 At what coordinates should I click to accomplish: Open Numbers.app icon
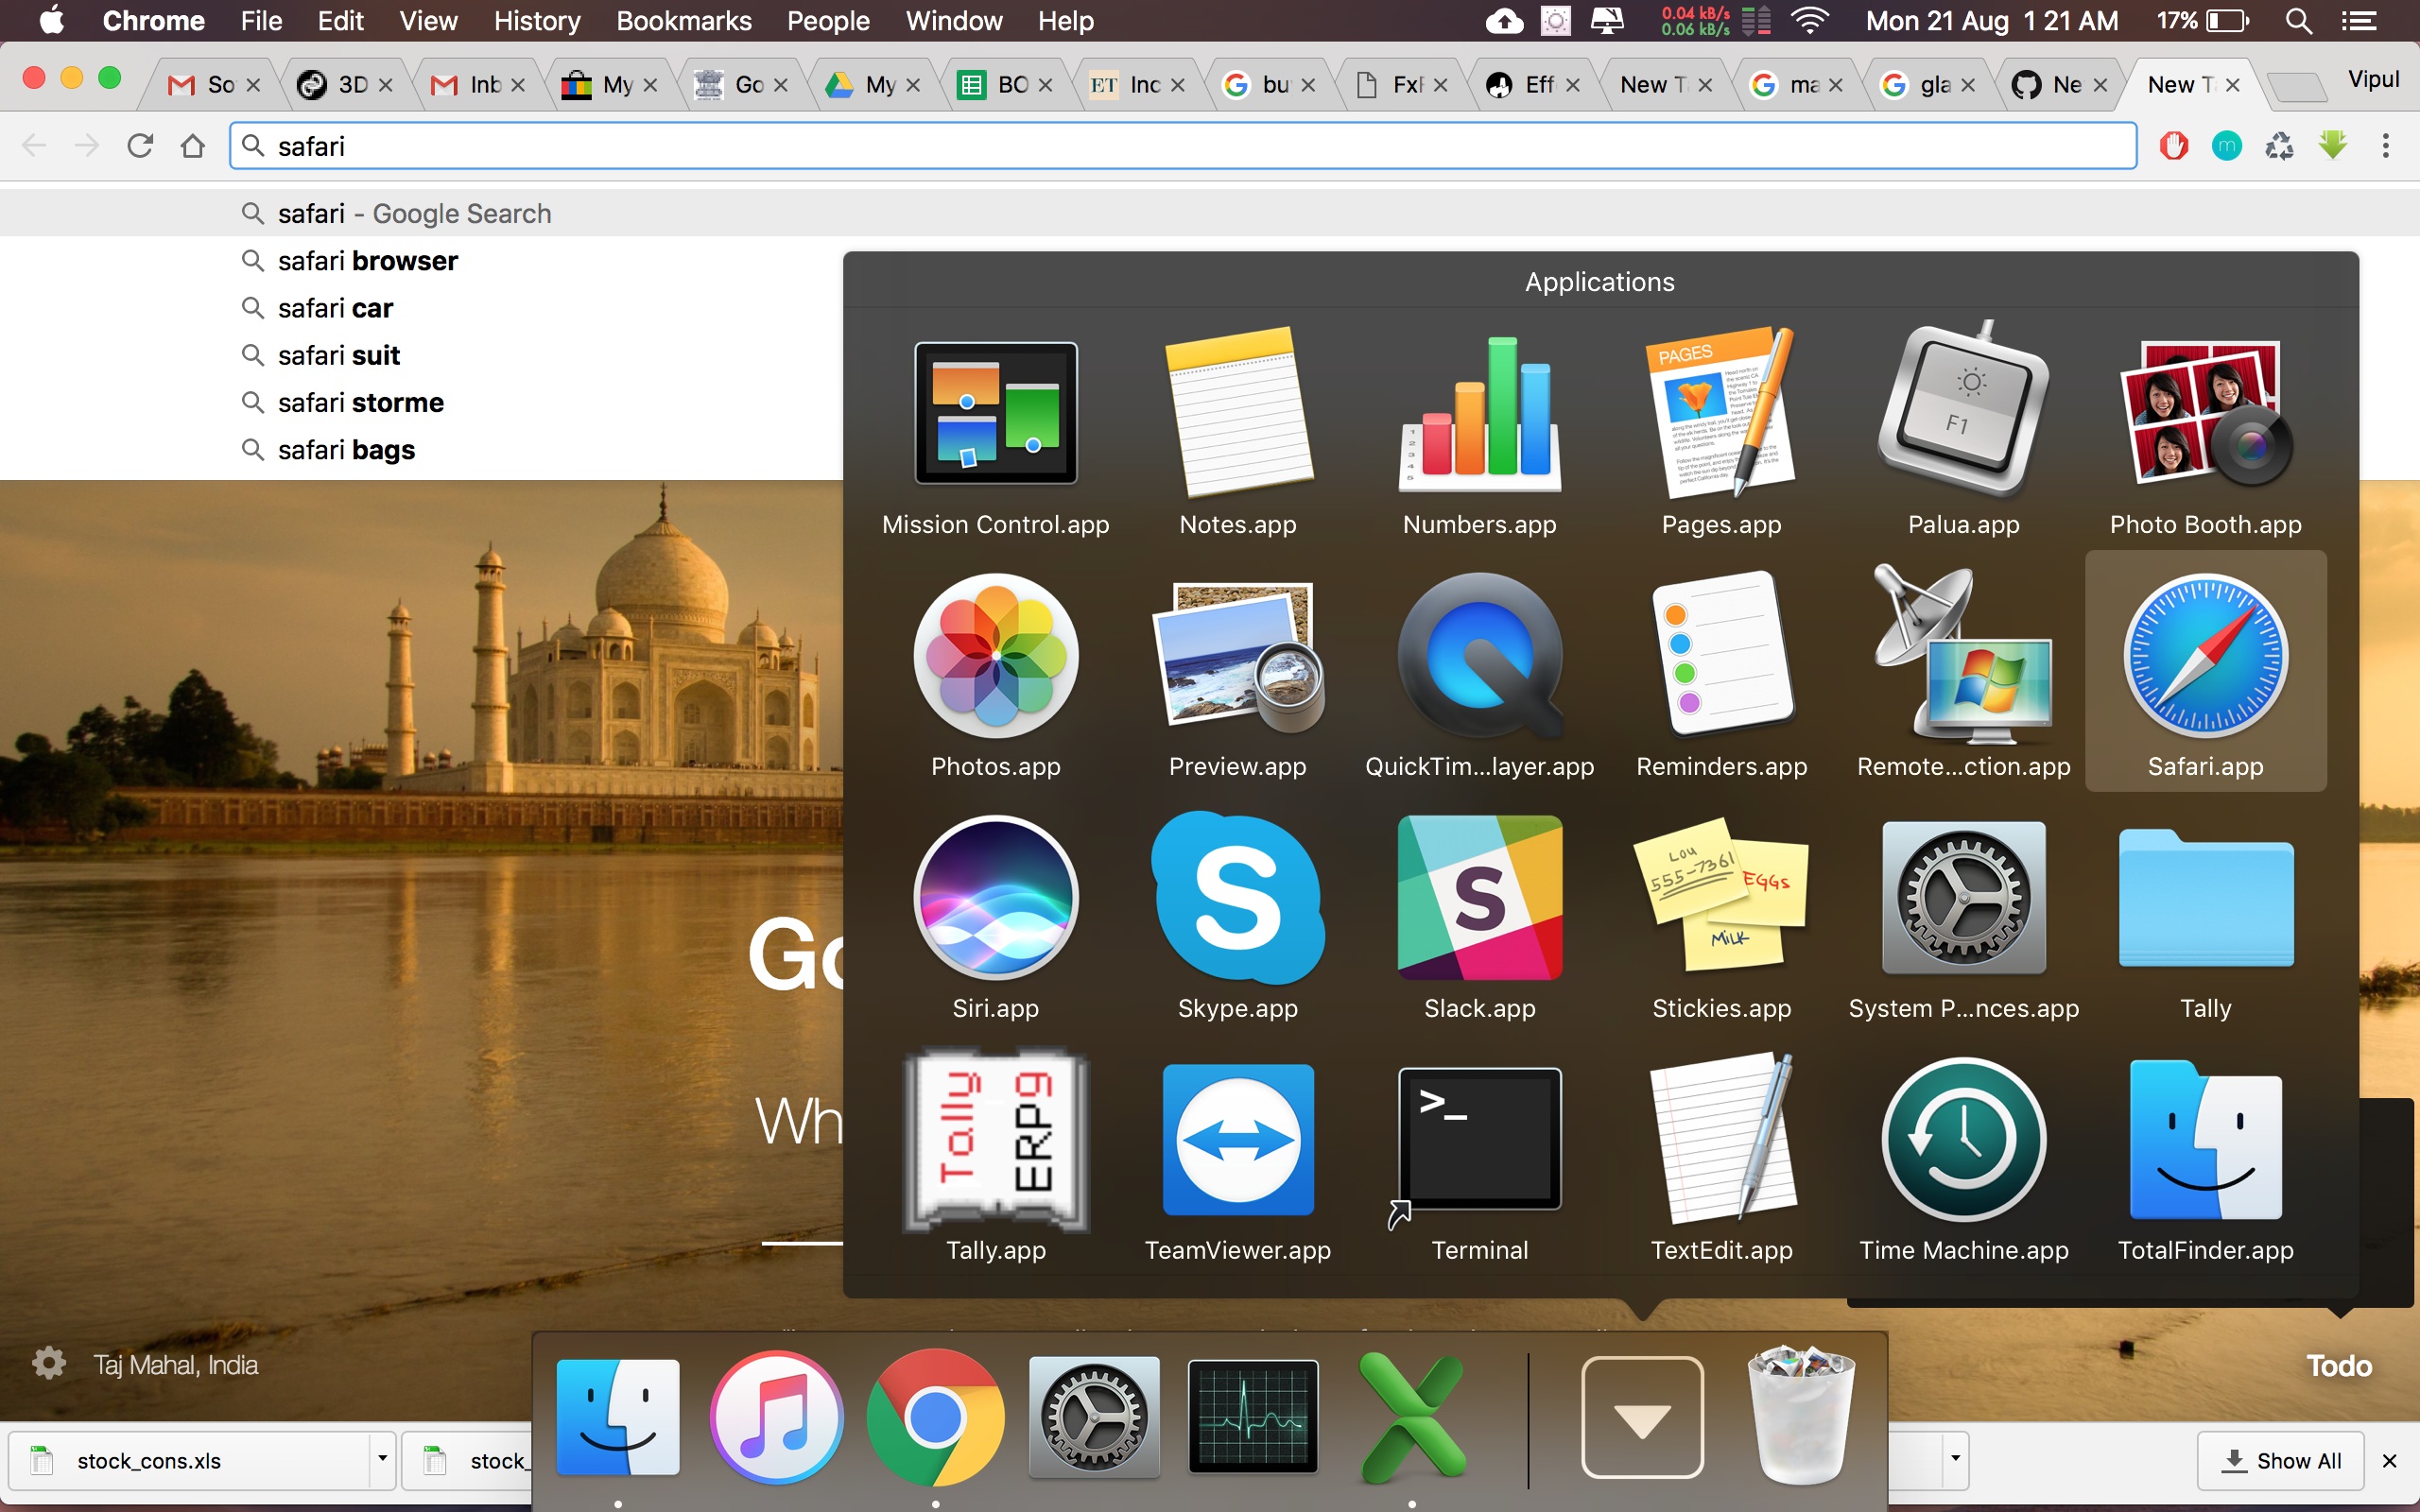pyautogui.click(x=1480, y=414)
